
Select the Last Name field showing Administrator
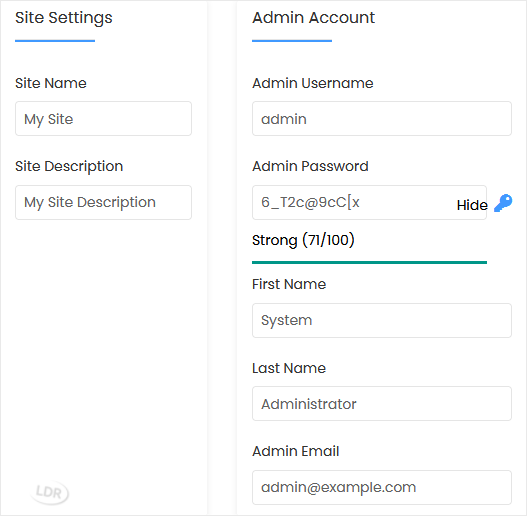382,403
